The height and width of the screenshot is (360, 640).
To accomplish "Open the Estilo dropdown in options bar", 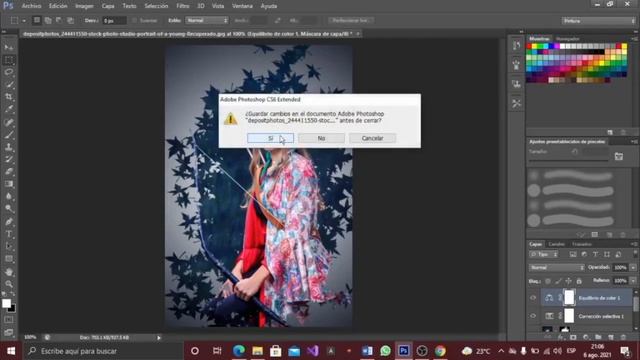I will (x=207, y=20).
